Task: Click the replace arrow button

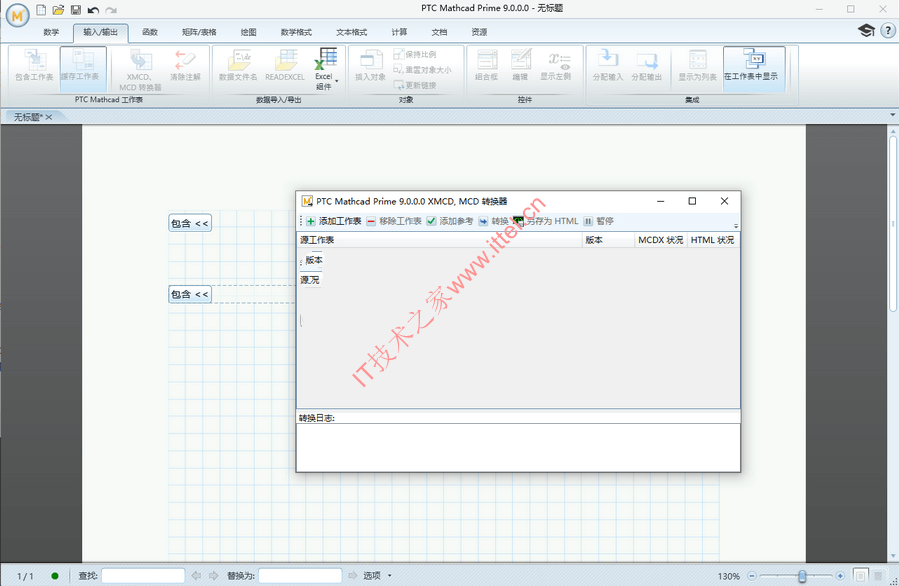Action: pos(353,576)
